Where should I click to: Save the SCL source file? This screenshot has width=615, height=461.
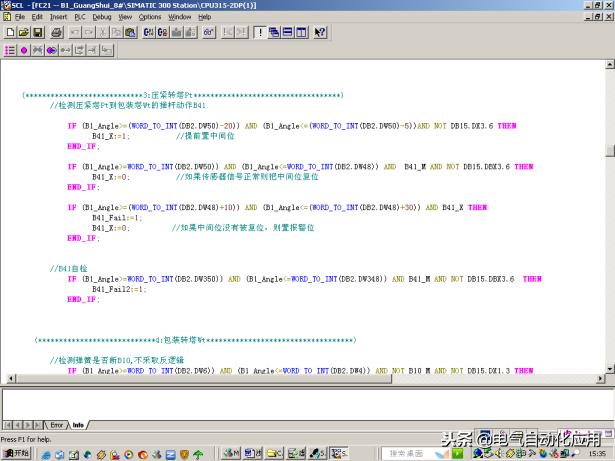tap(37, 32)
